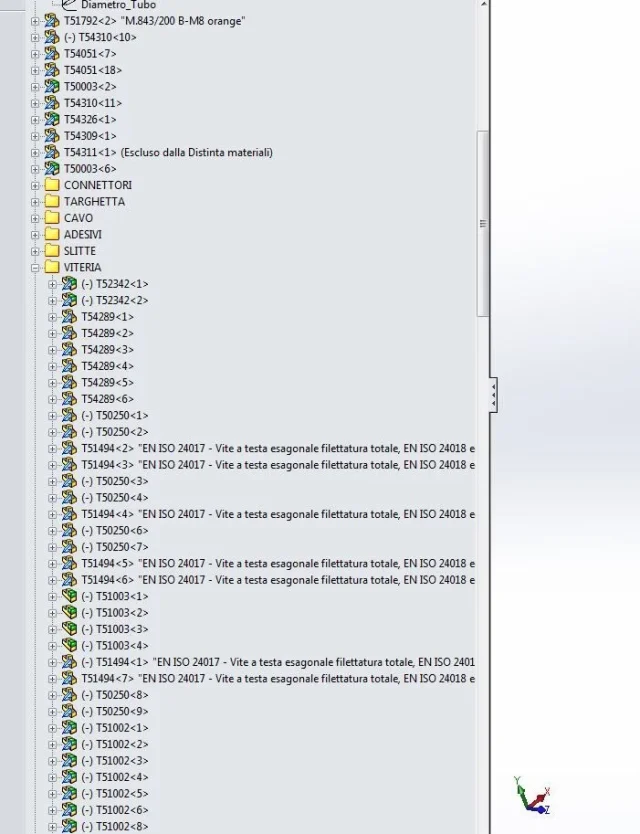Select the T51003<4> part icon
The image size is (640, 834).
click(x=69, y=646)
